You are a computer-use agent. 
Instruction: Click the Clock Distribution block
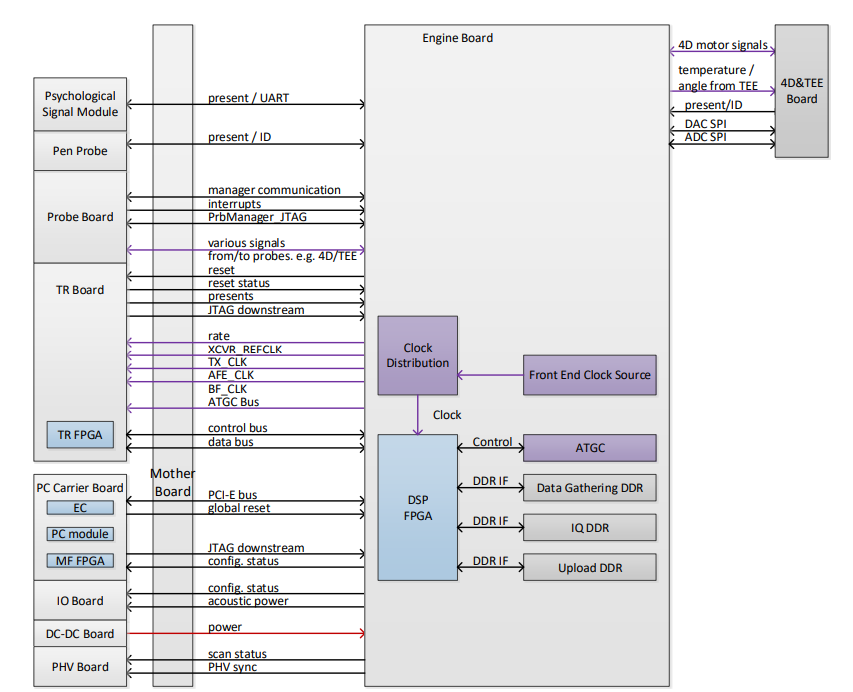pos(418,356)
